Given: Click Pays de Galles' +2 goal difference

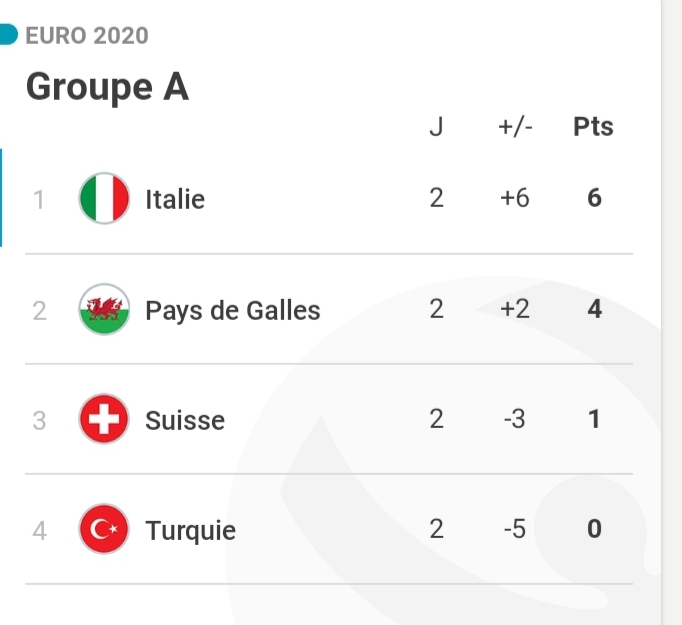Looking at the screenshot, I should coord(515,309).
